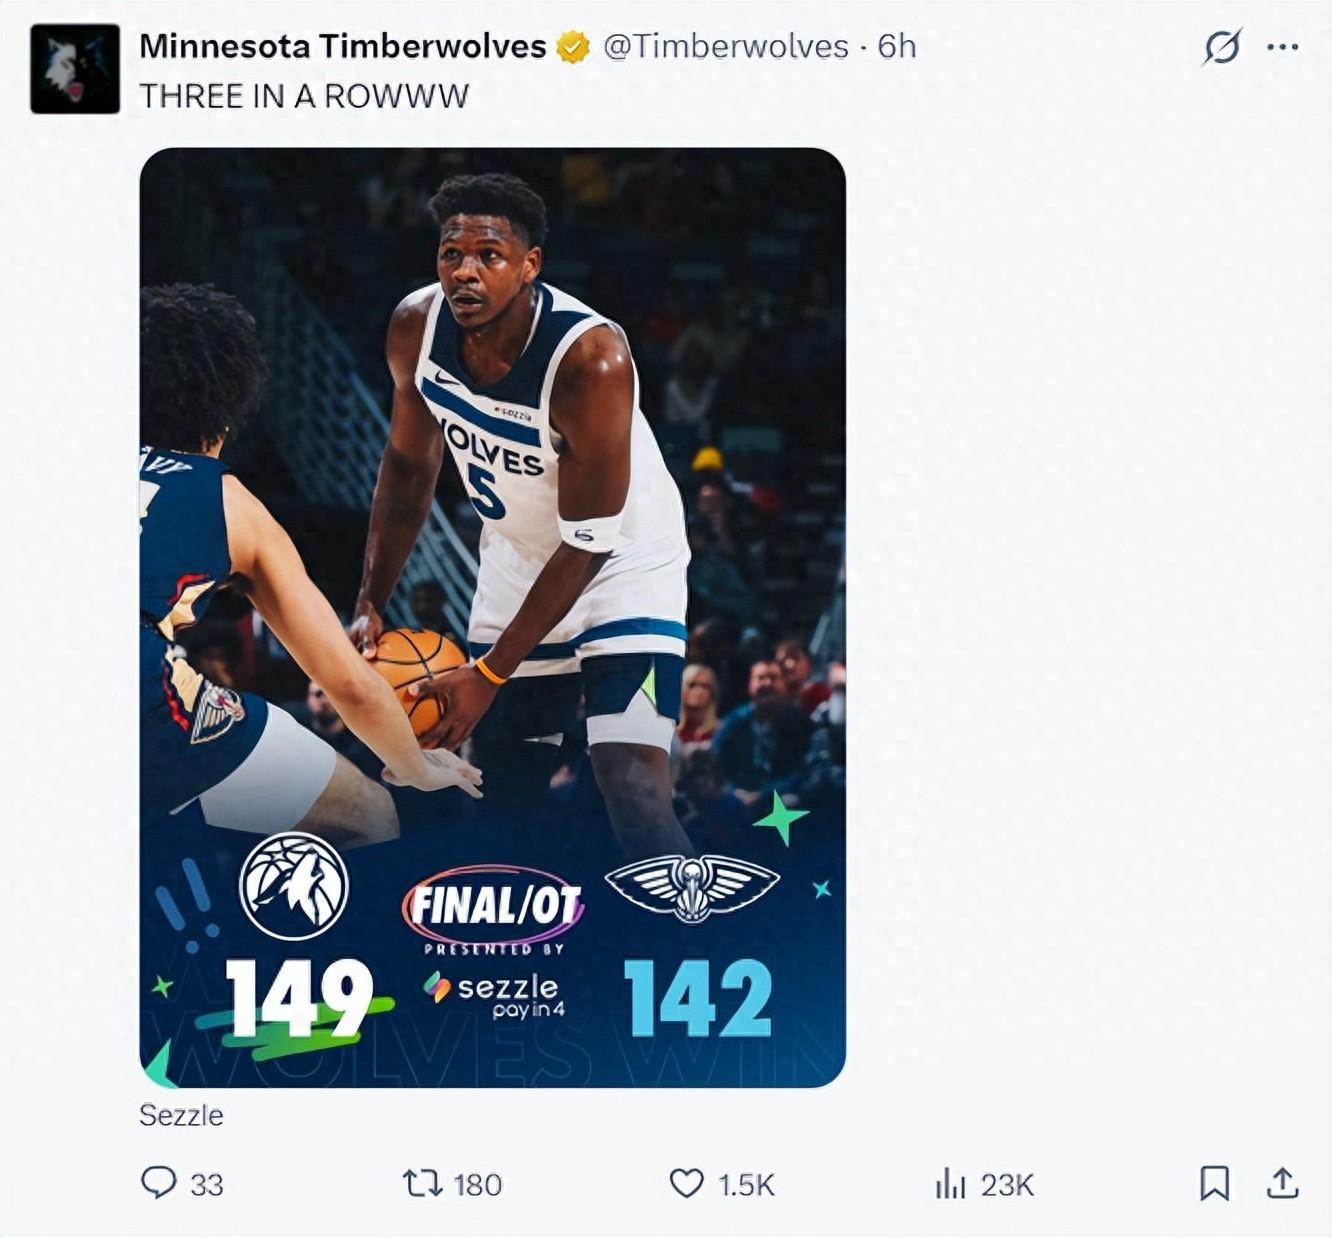
Task: Click the 1.5K likes count
Action: click(x=746, y=1185)
